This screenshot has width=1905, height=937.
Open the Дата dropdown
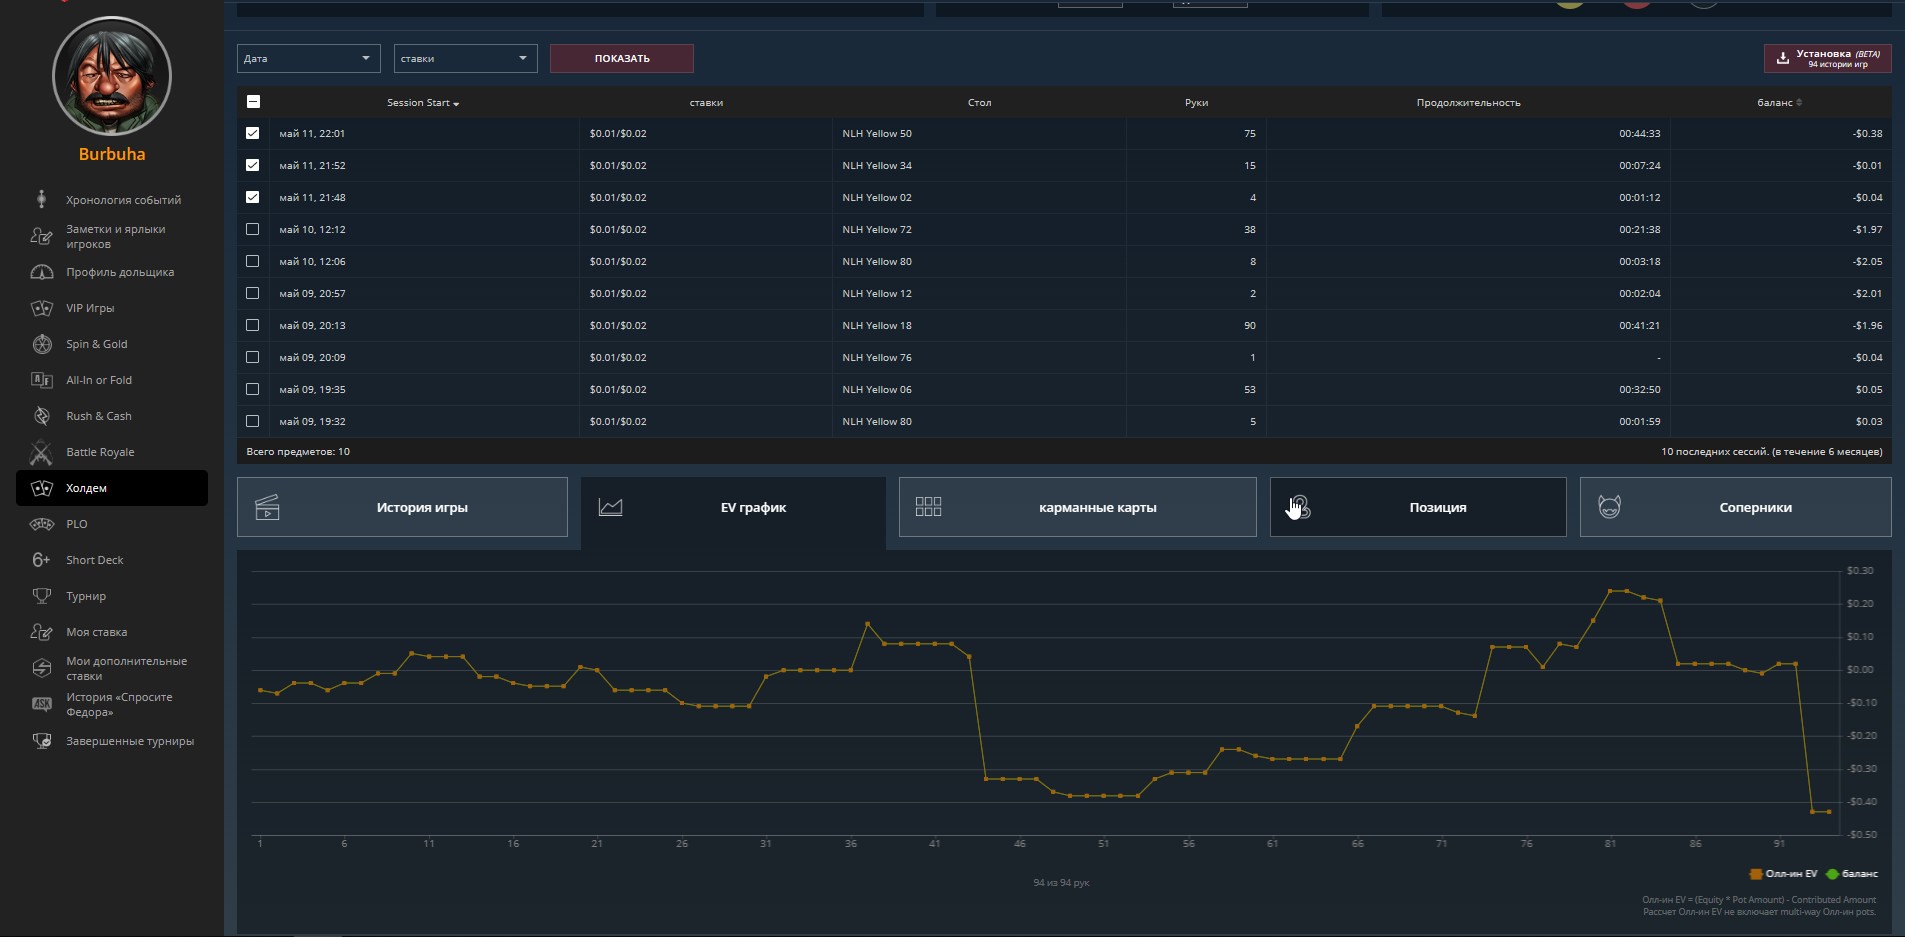pos(309,58)
